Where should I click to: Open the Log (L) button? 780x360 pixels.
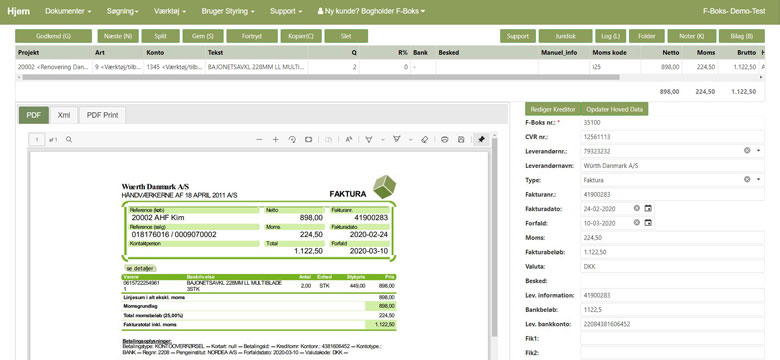610,36
